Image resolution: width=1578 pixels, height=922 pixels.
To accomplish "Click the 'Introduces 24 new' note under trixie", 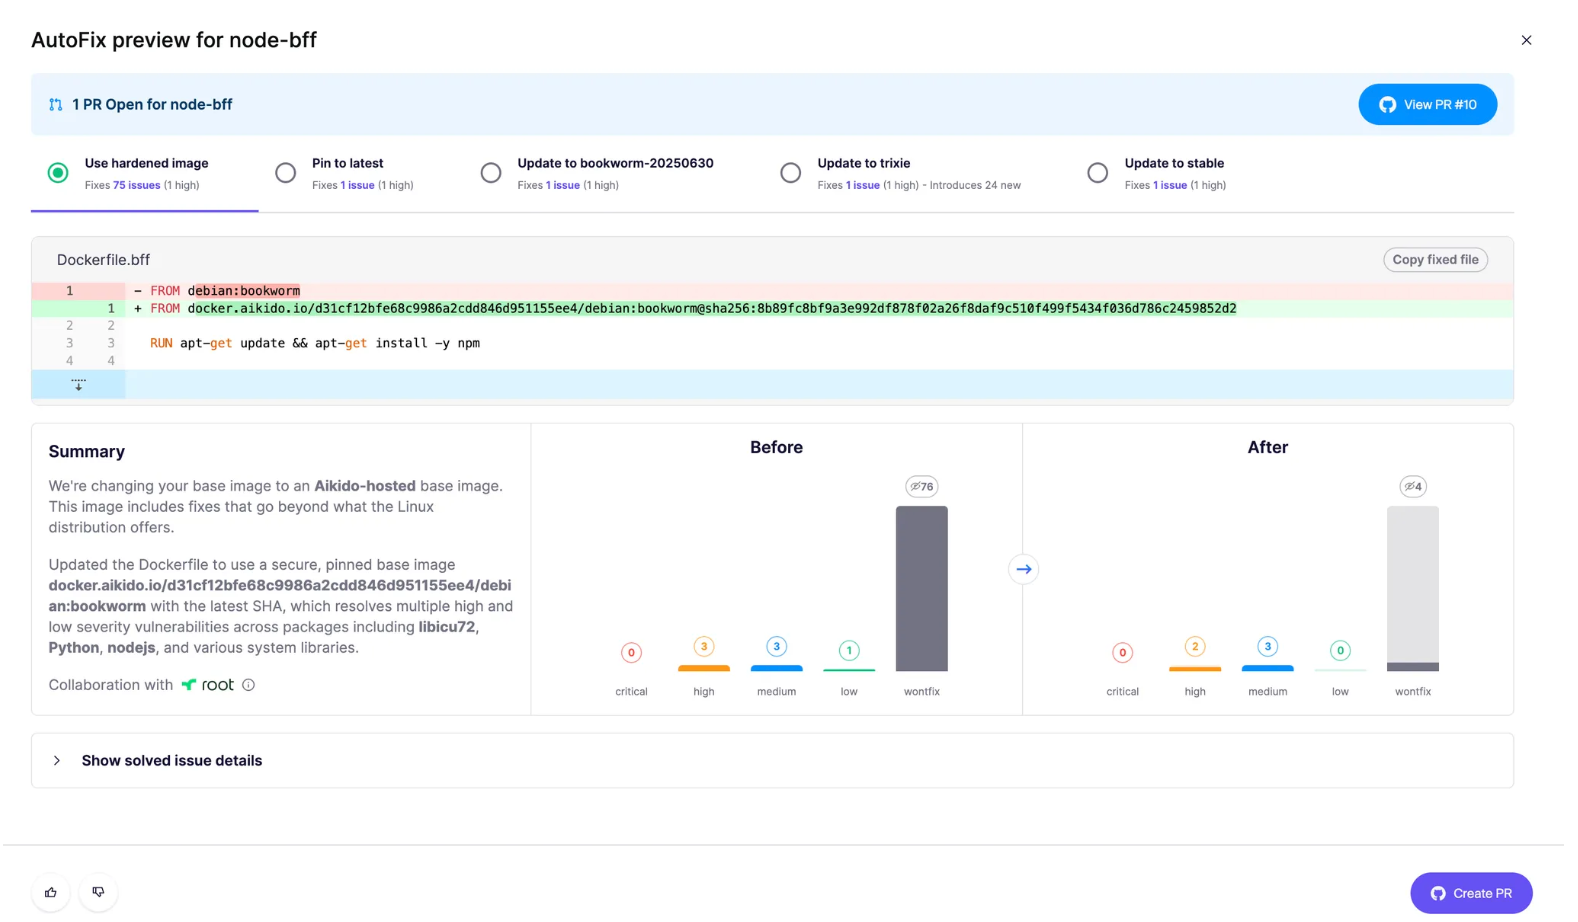I will point(975,185).
